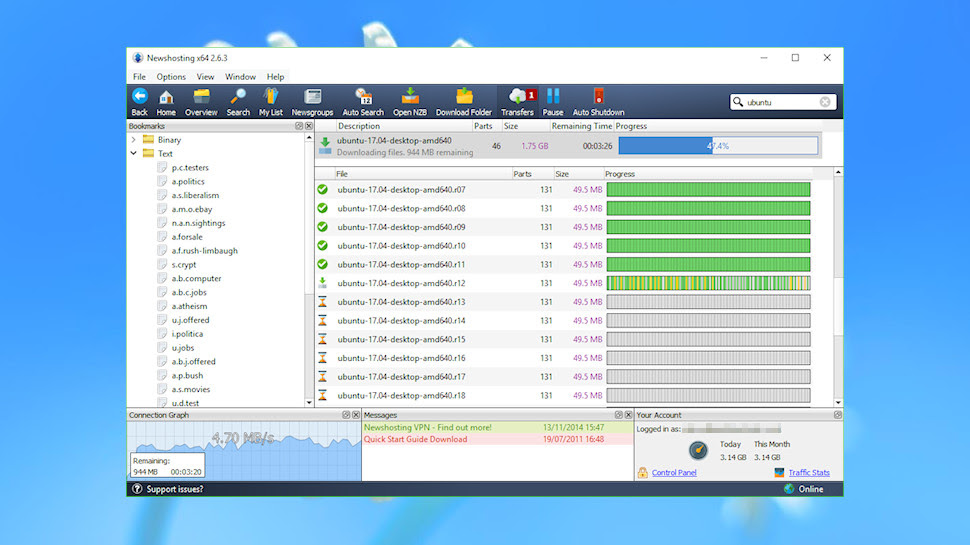Open My List from toolbar

[270, 101]
